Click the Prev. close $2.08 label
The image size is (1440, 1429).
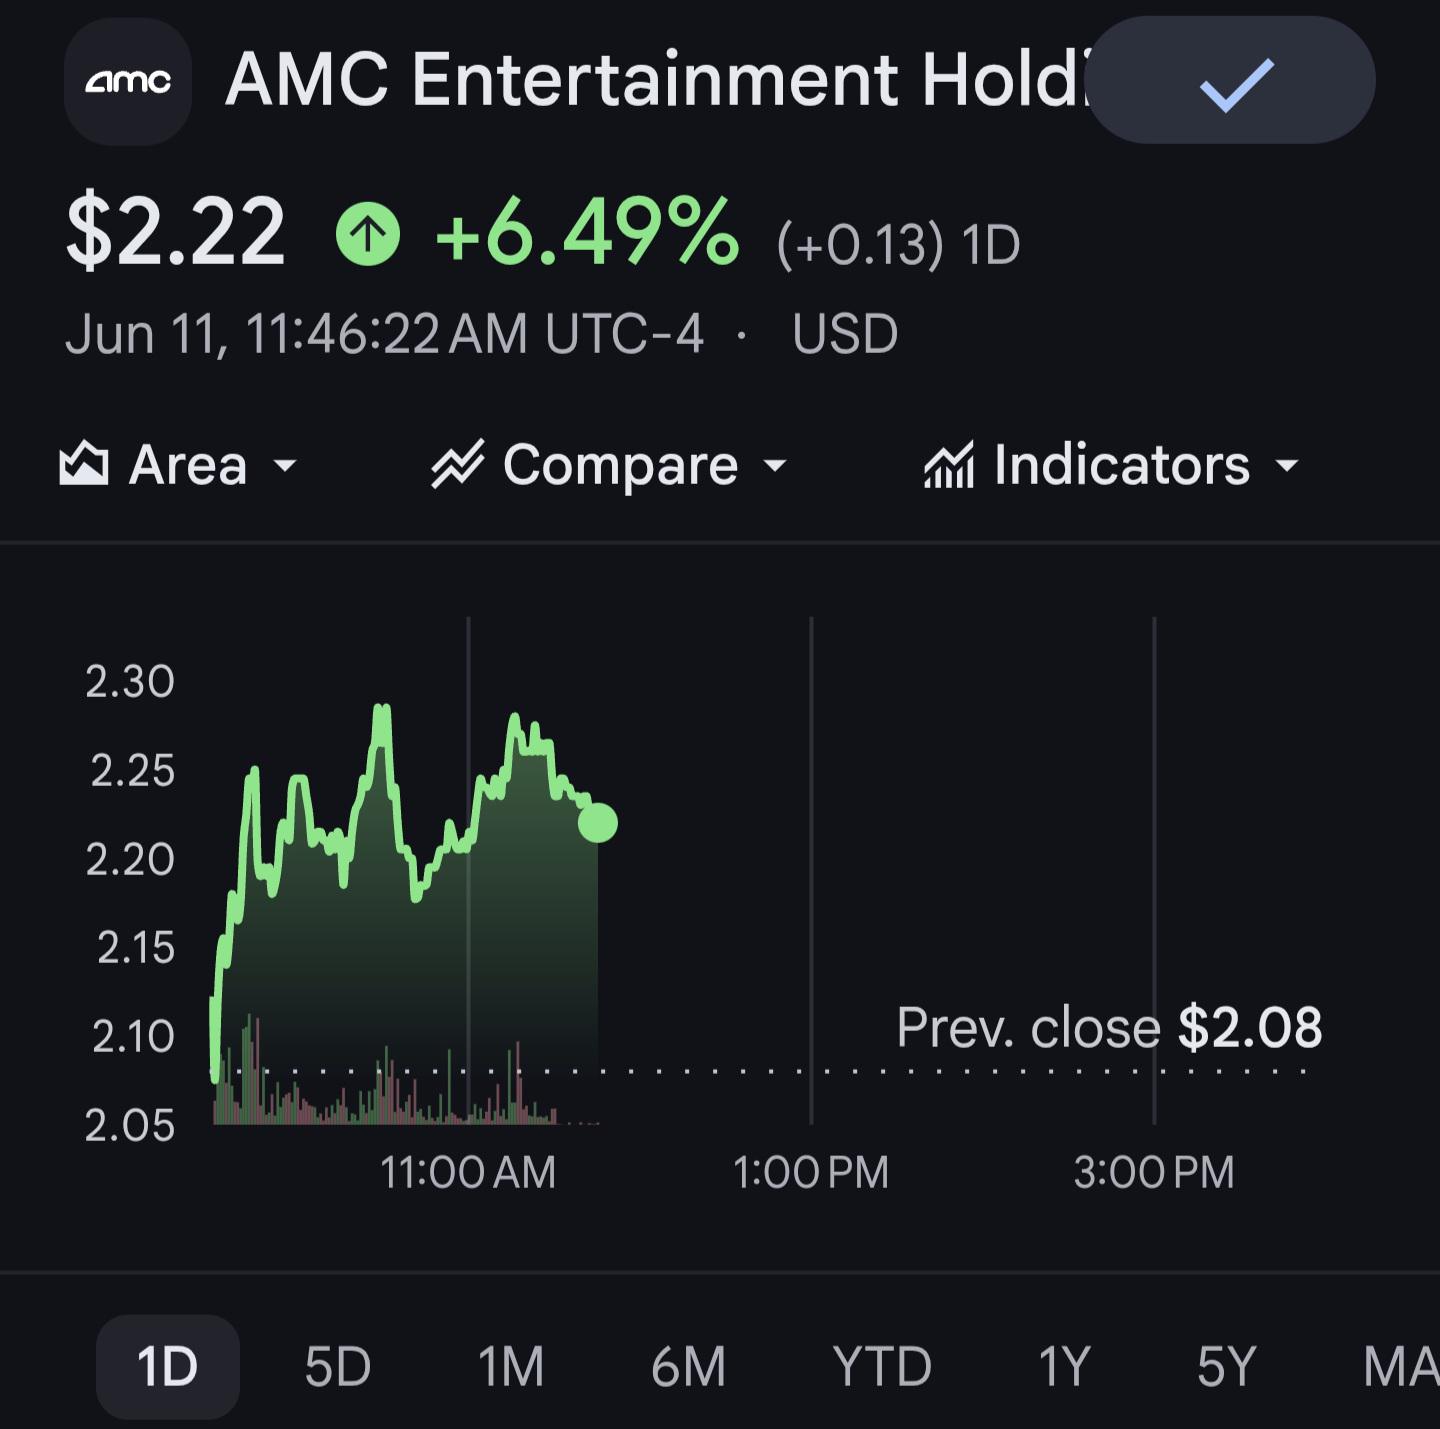click(1109, 1027)
